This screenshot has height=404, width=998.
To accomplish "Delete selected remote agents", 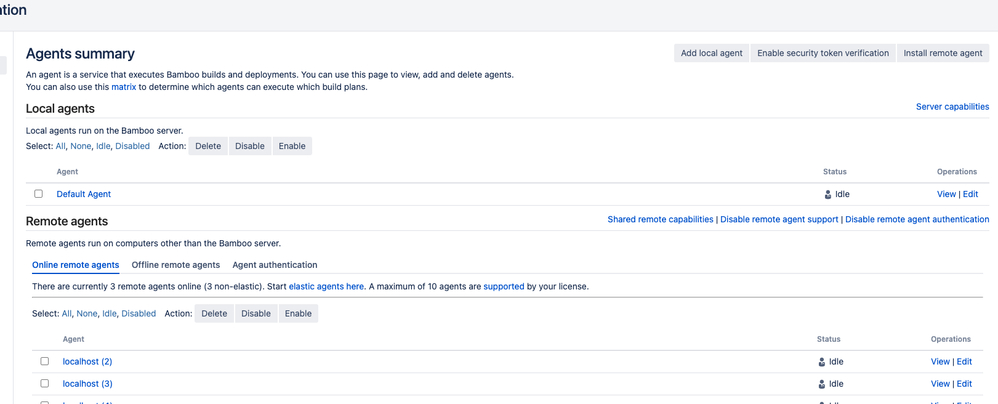I will click(x=214, y=314).
